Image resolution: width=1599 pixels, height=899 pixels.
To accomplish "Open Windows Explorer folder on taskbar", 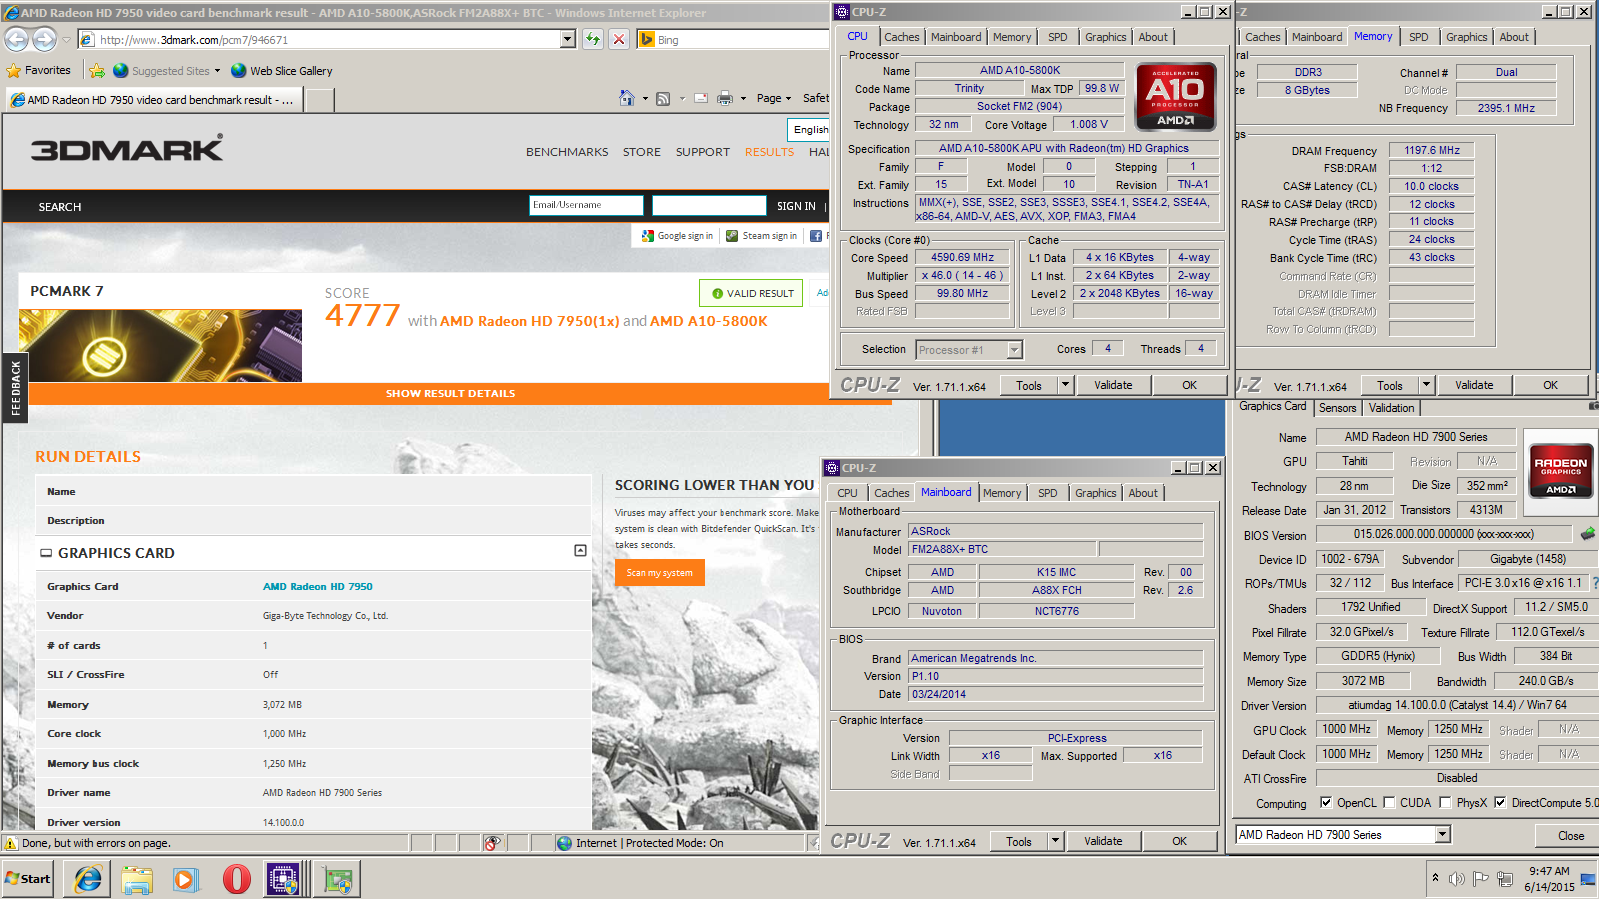I will click(x=137, y=879).
